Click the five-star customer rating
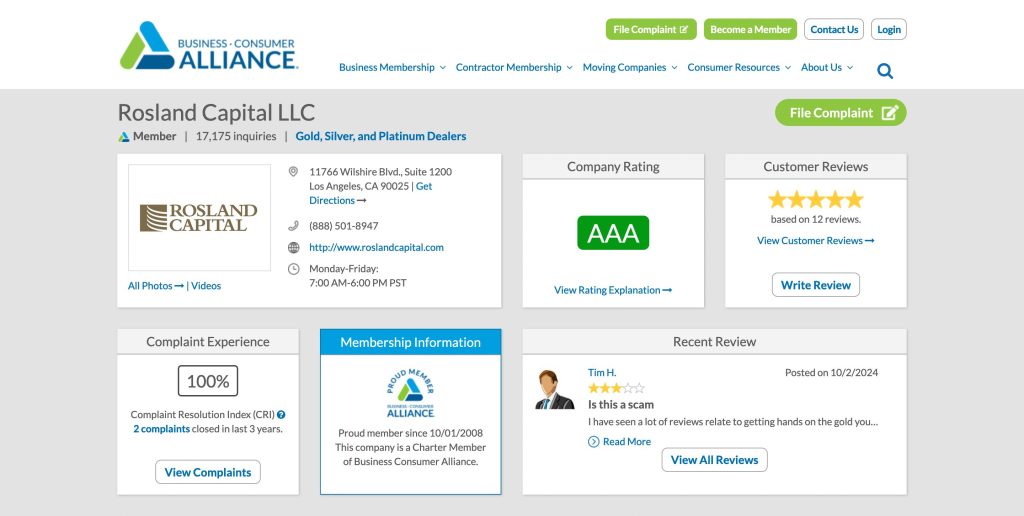The image size is (1024, 516). click(815, 199)
